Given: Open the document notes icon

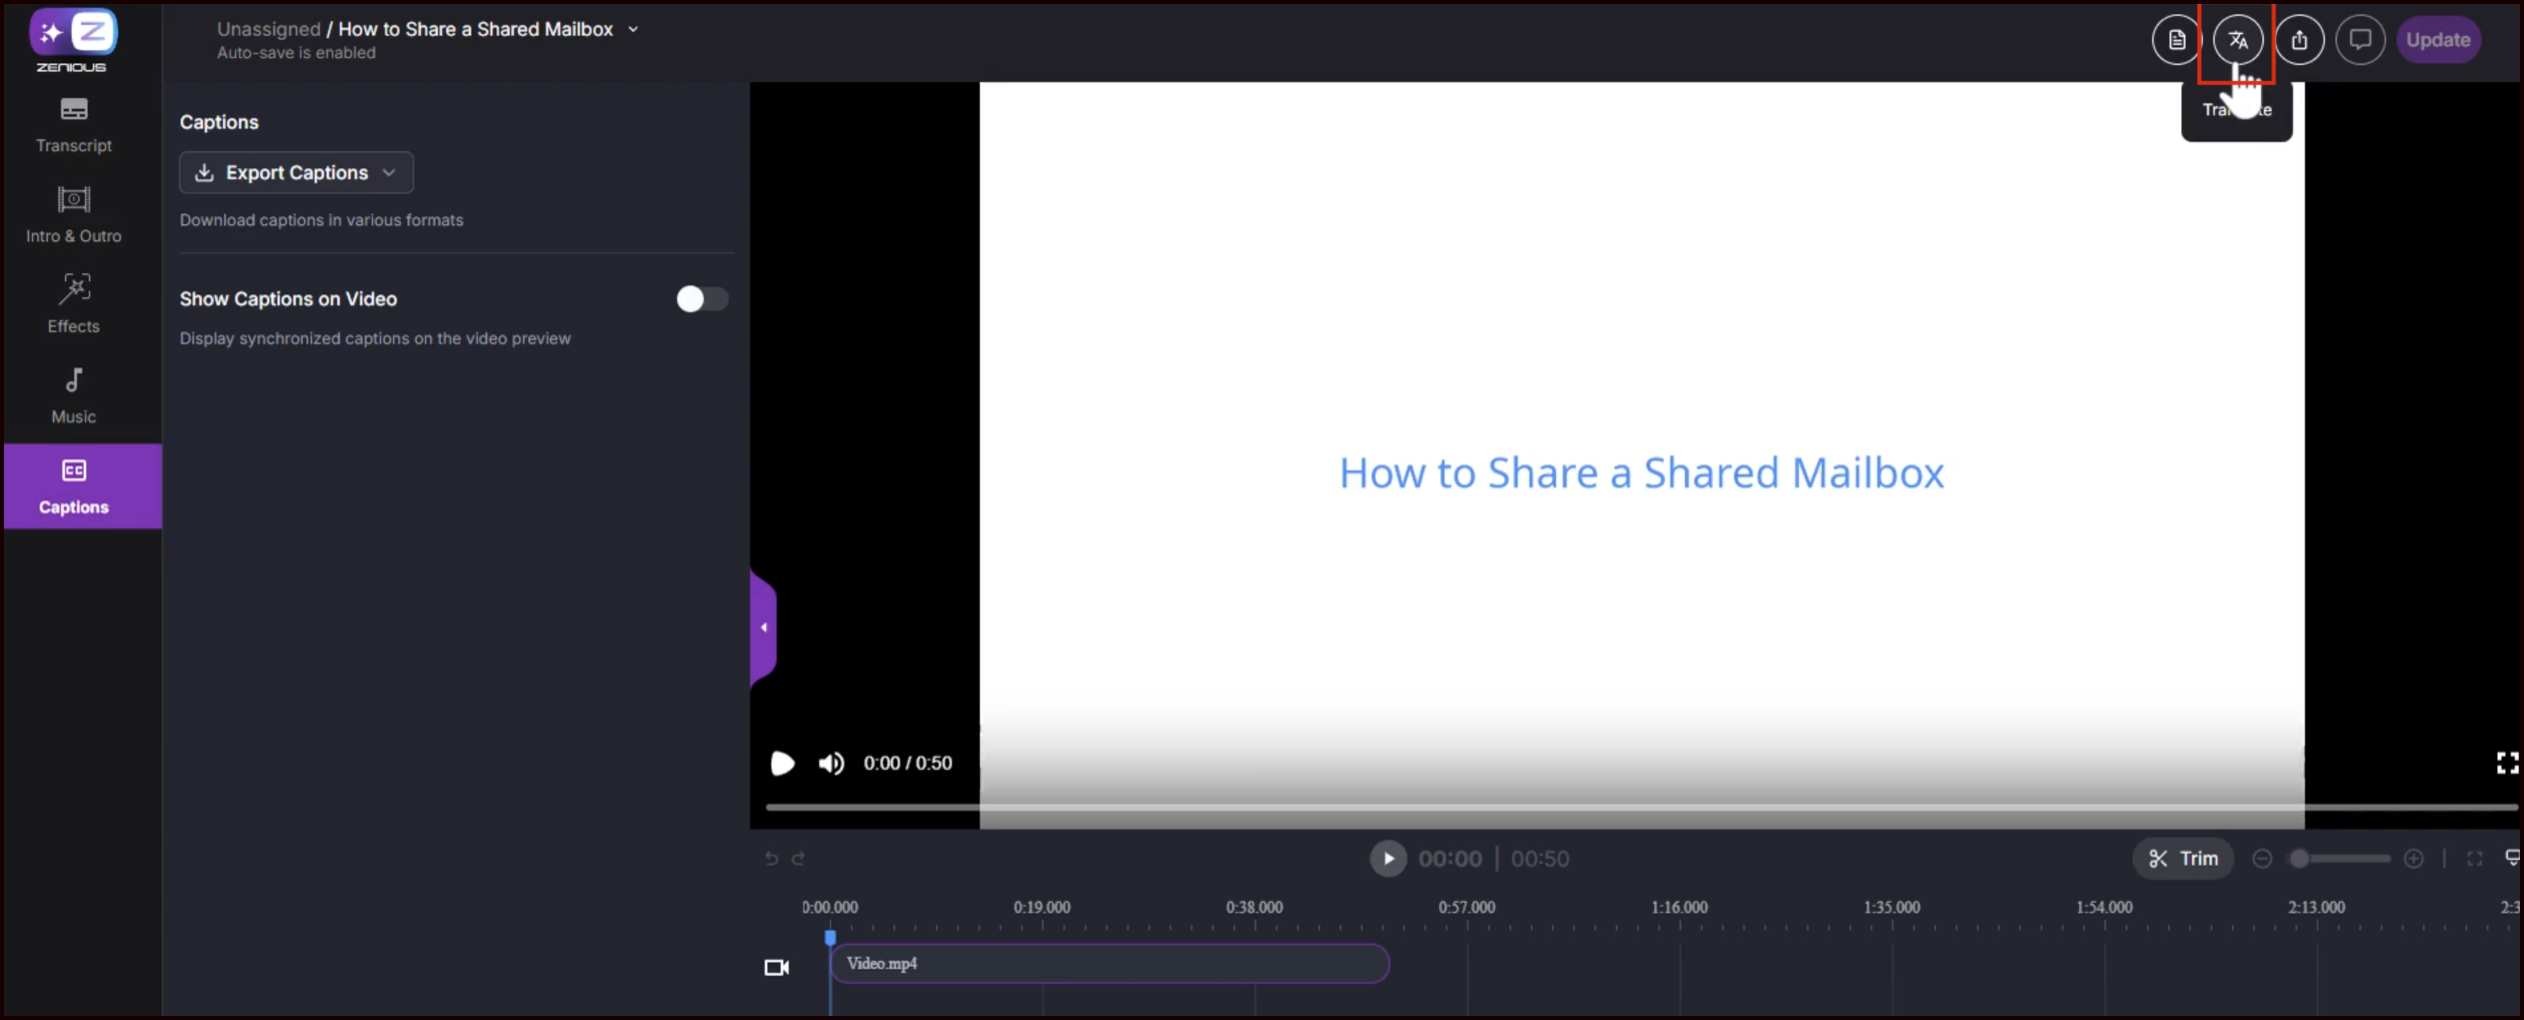Looking at the screenshot, I should click(2176, 40).
